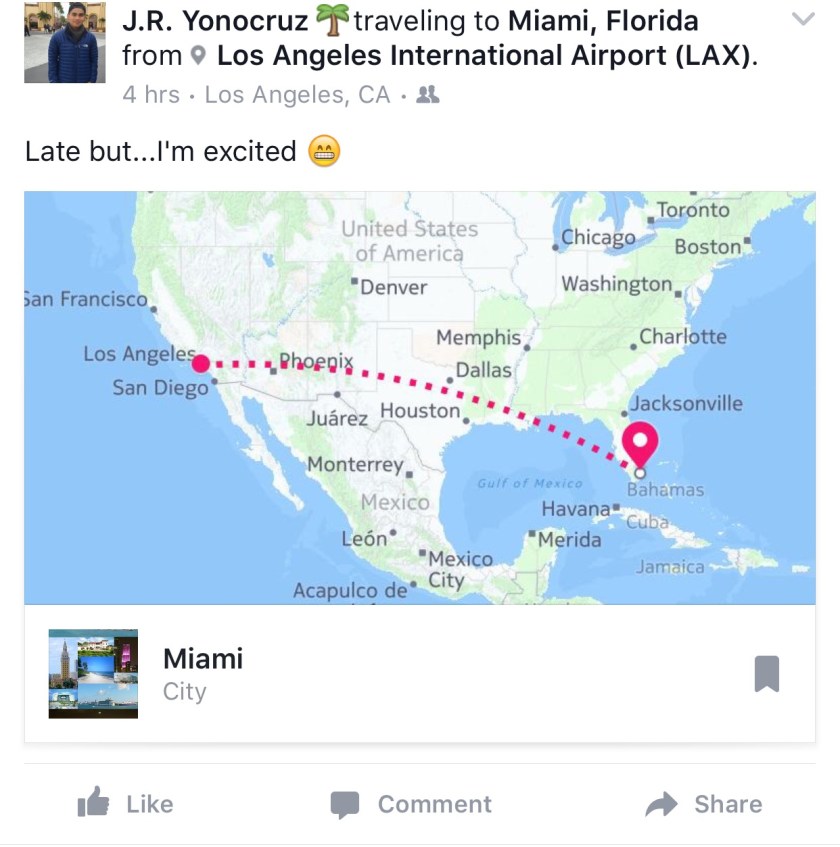This screenshot has height=847, width=840.
Task: Open the J.R. Yonocruz profile name link
Action: click(214, 20)
